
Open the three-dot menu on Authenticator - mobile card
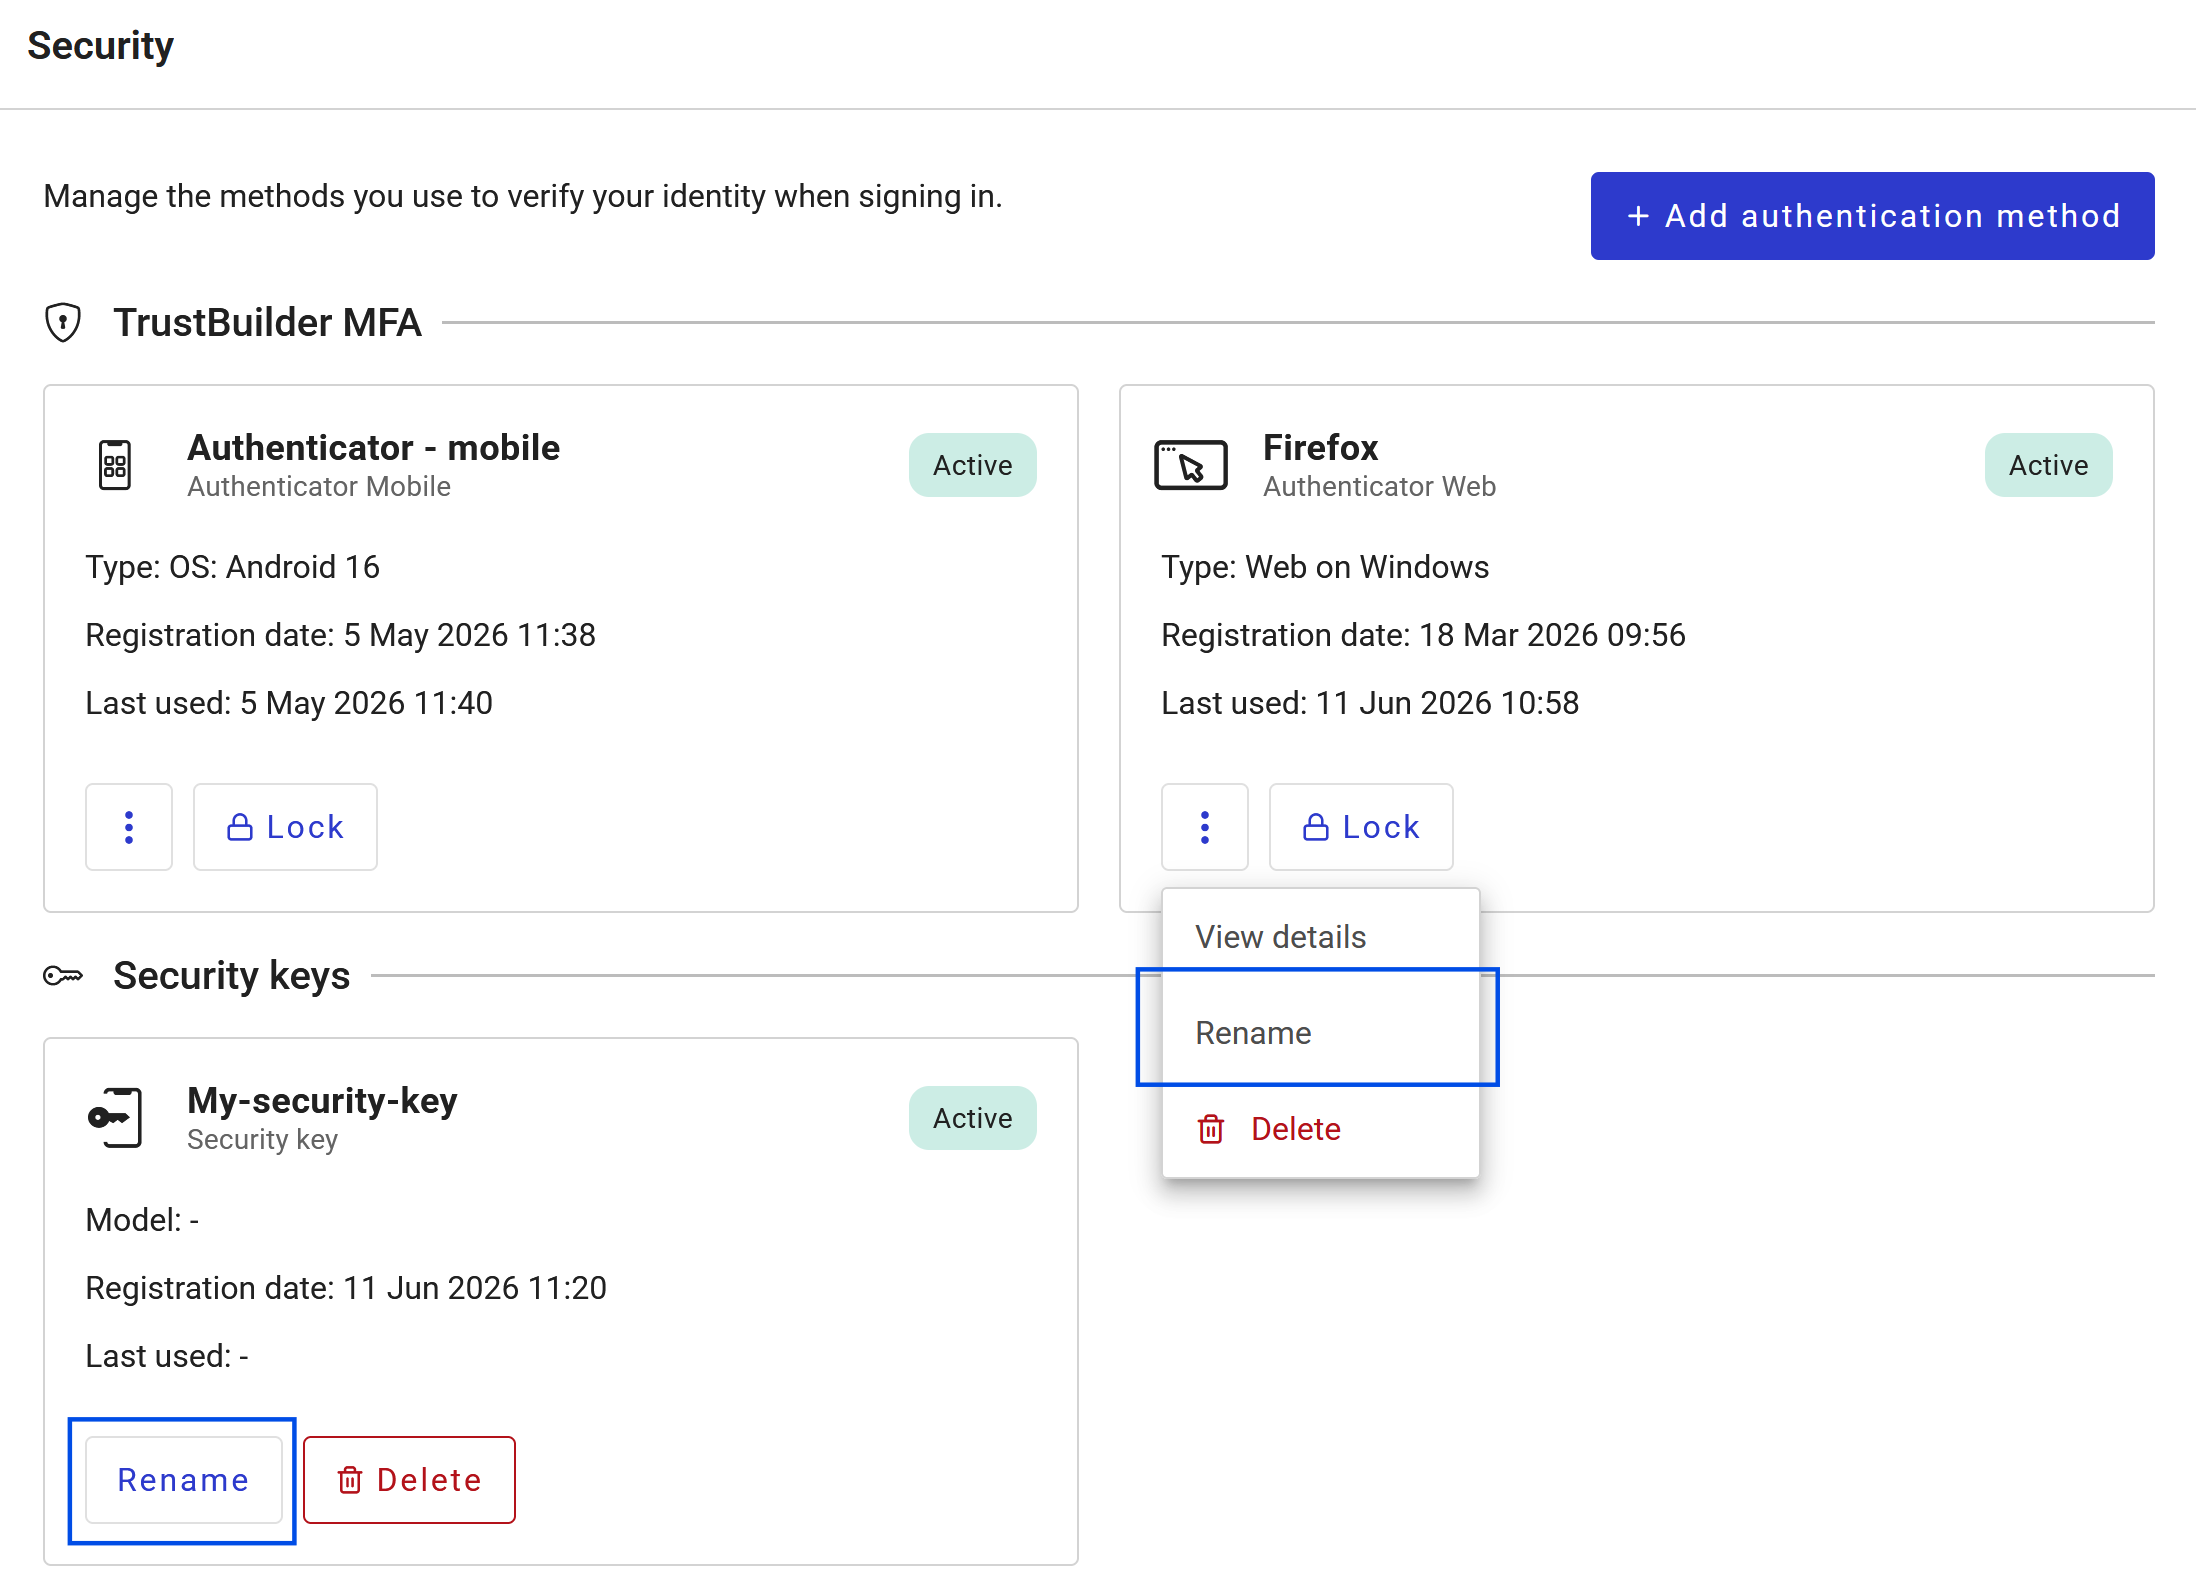click(129, 827)
